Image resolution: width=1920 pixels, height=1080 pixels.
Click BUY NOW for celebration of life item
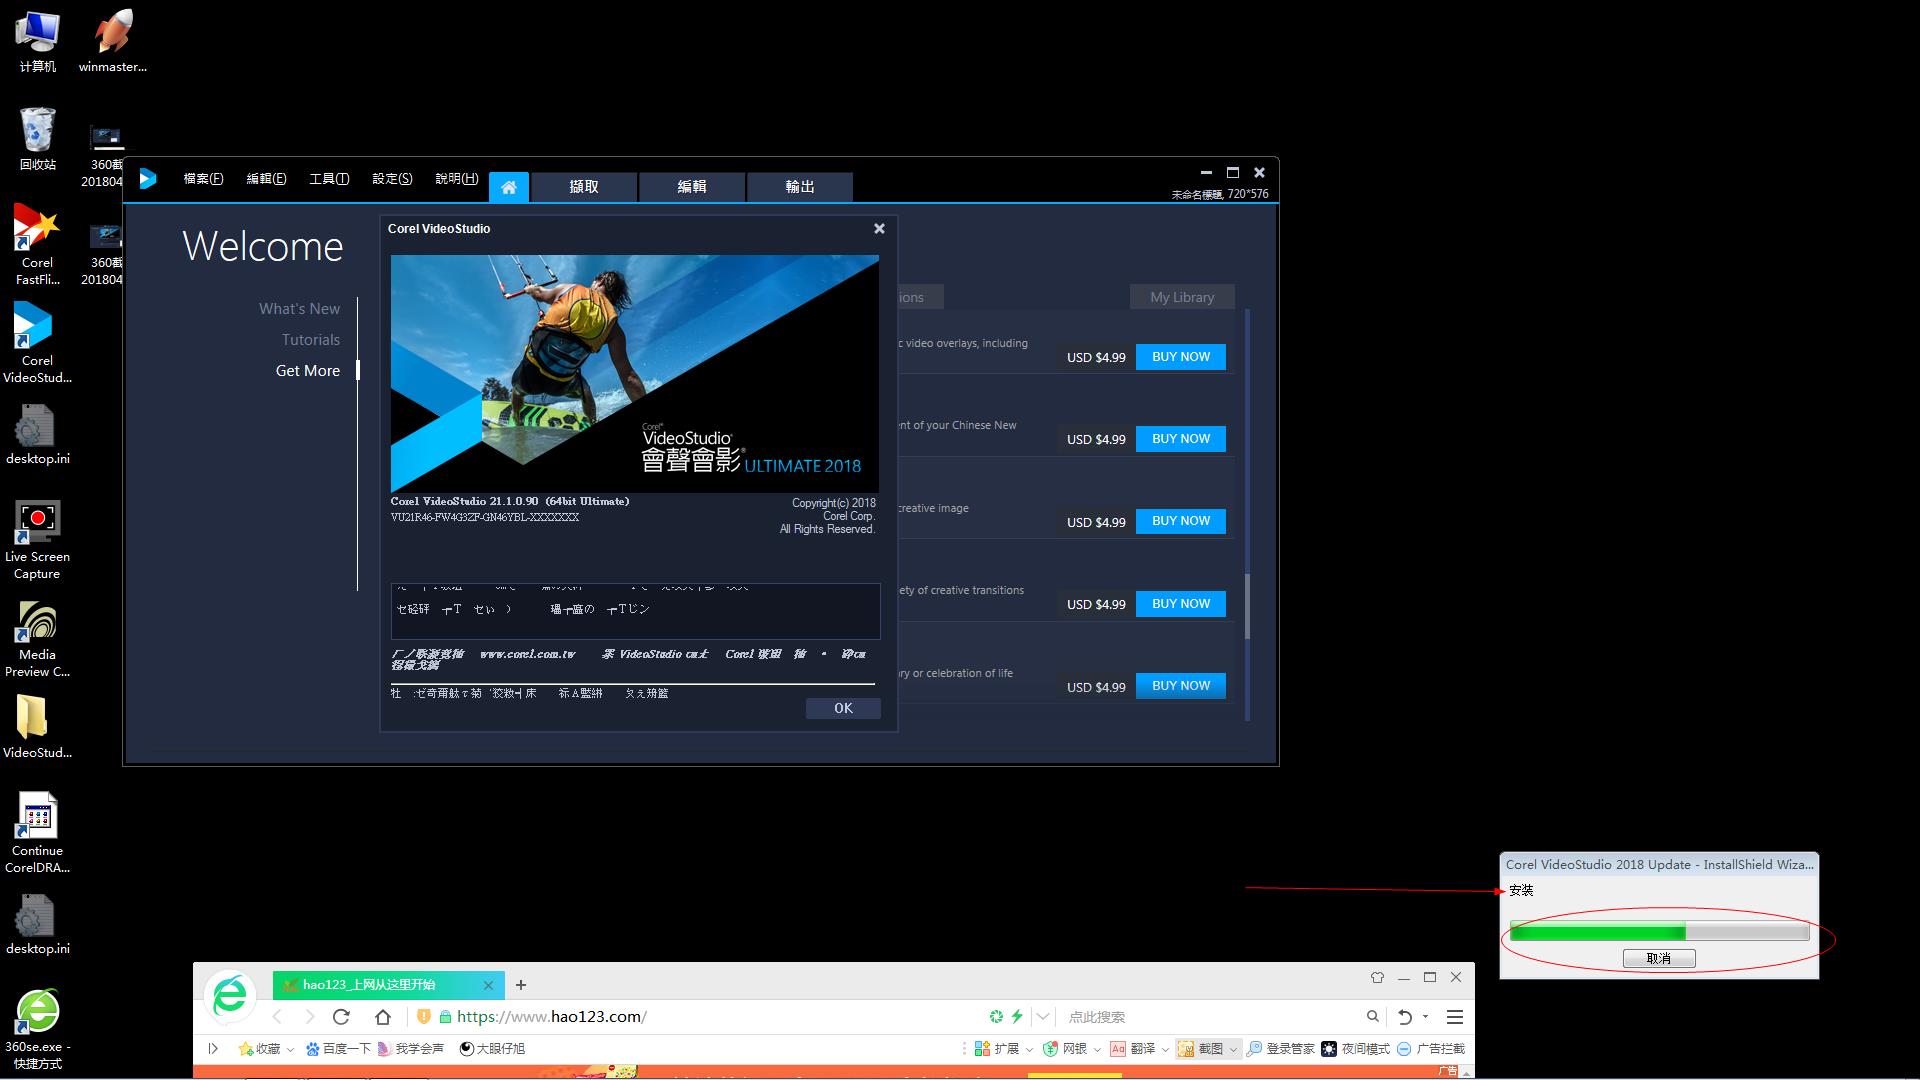tap(1181, 686)
